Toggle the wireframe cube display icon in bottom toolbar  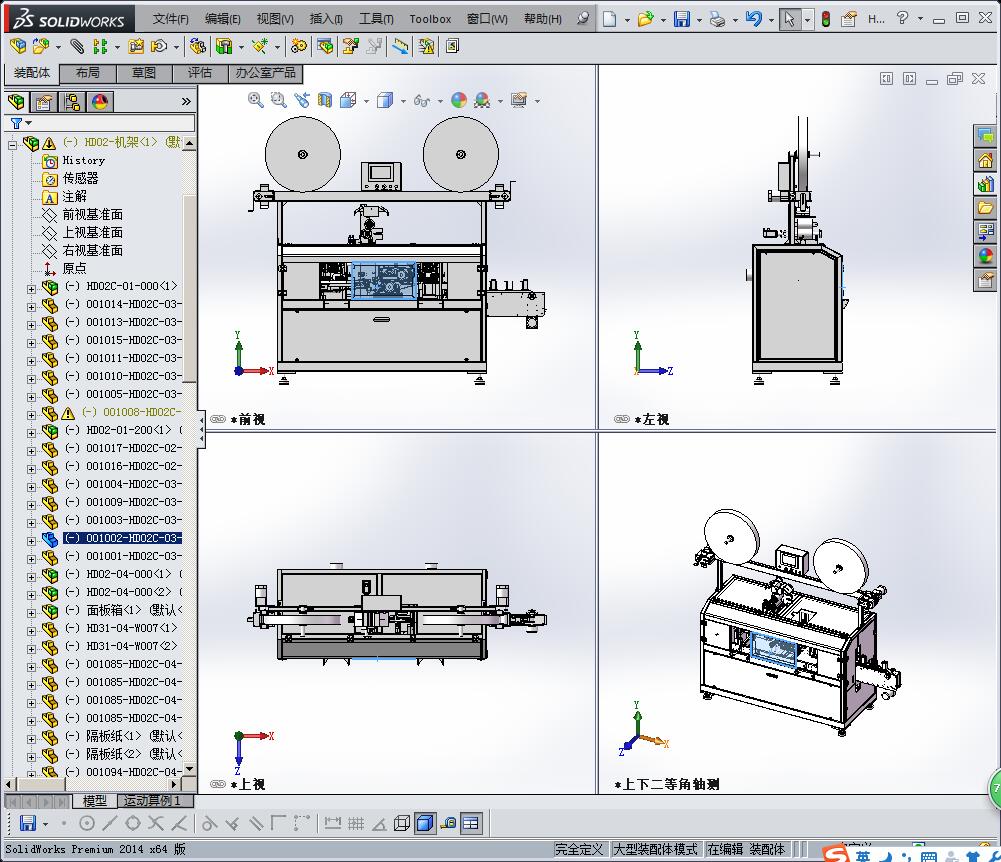tap(402, 823)
